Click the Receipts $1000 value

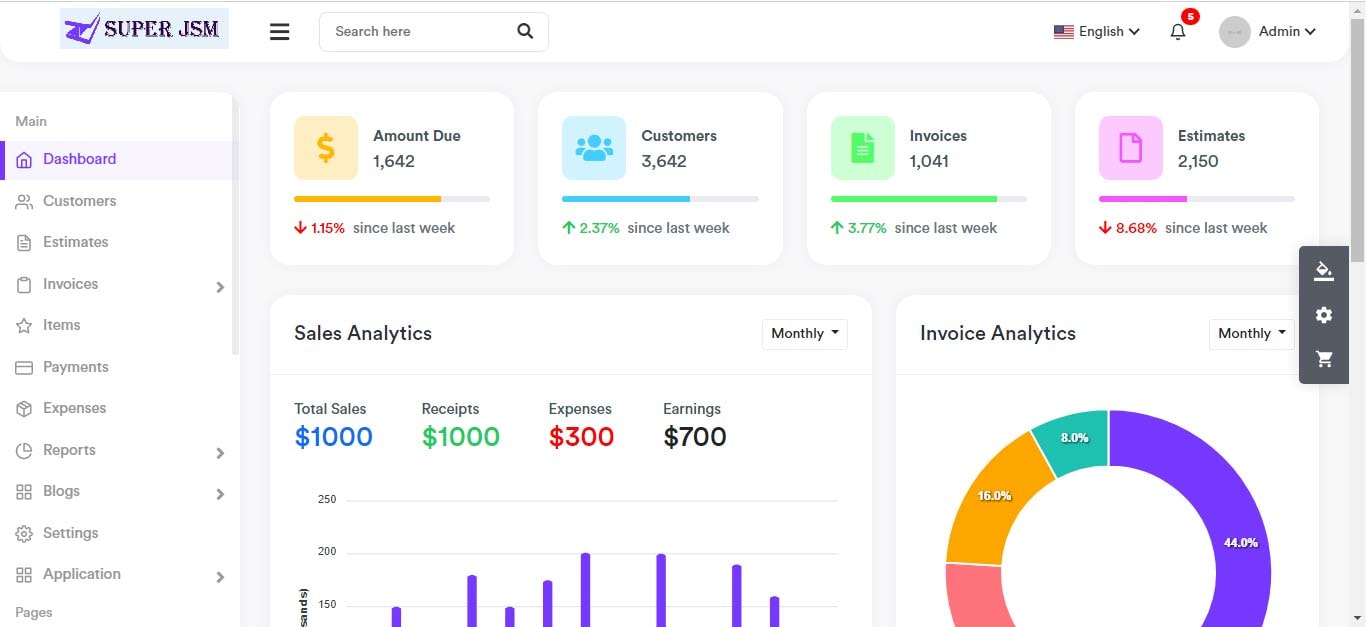tap(461, 437)
